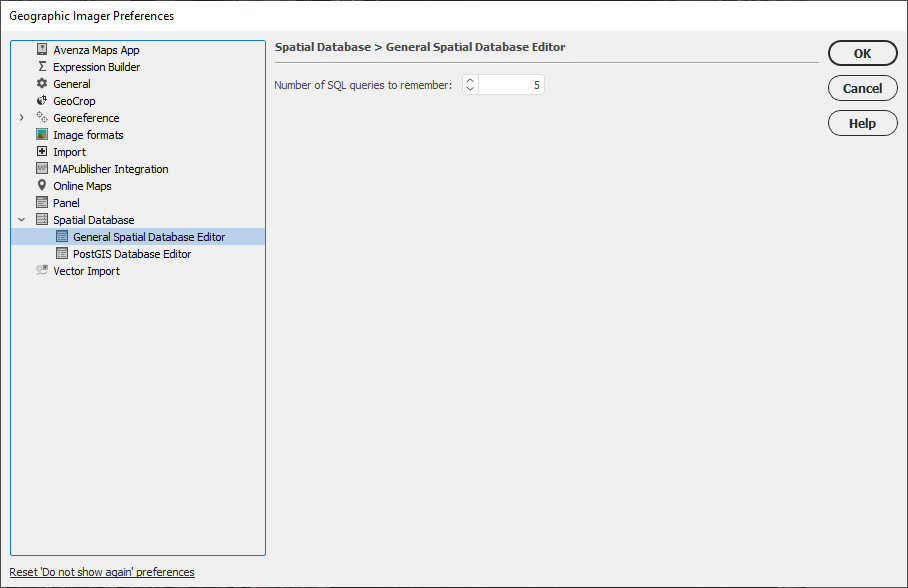Select the Import preferences item
The height and width of the screenshot is (588, 908).
(69, 152)
